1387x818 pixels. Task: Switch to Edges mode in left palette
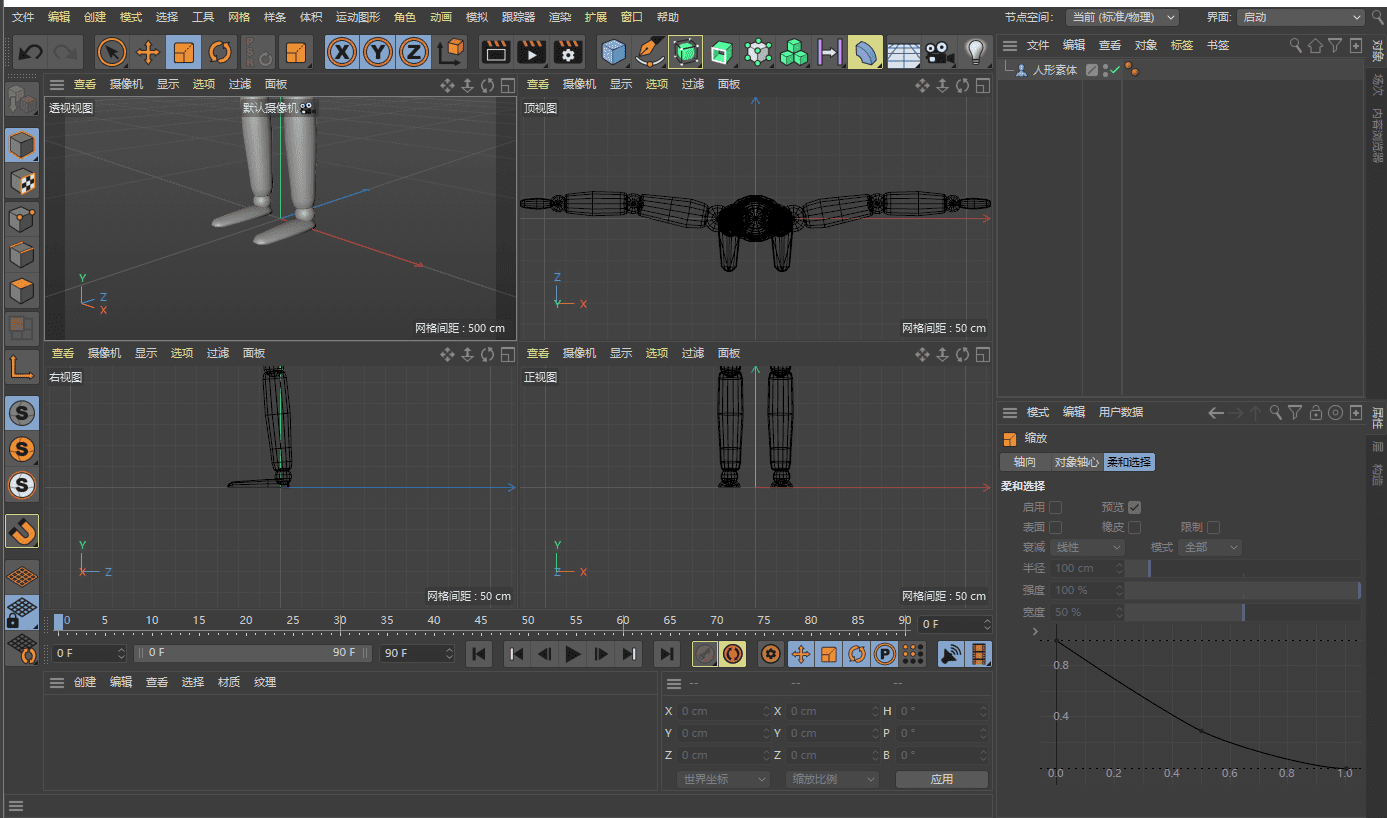click(22, 254)
